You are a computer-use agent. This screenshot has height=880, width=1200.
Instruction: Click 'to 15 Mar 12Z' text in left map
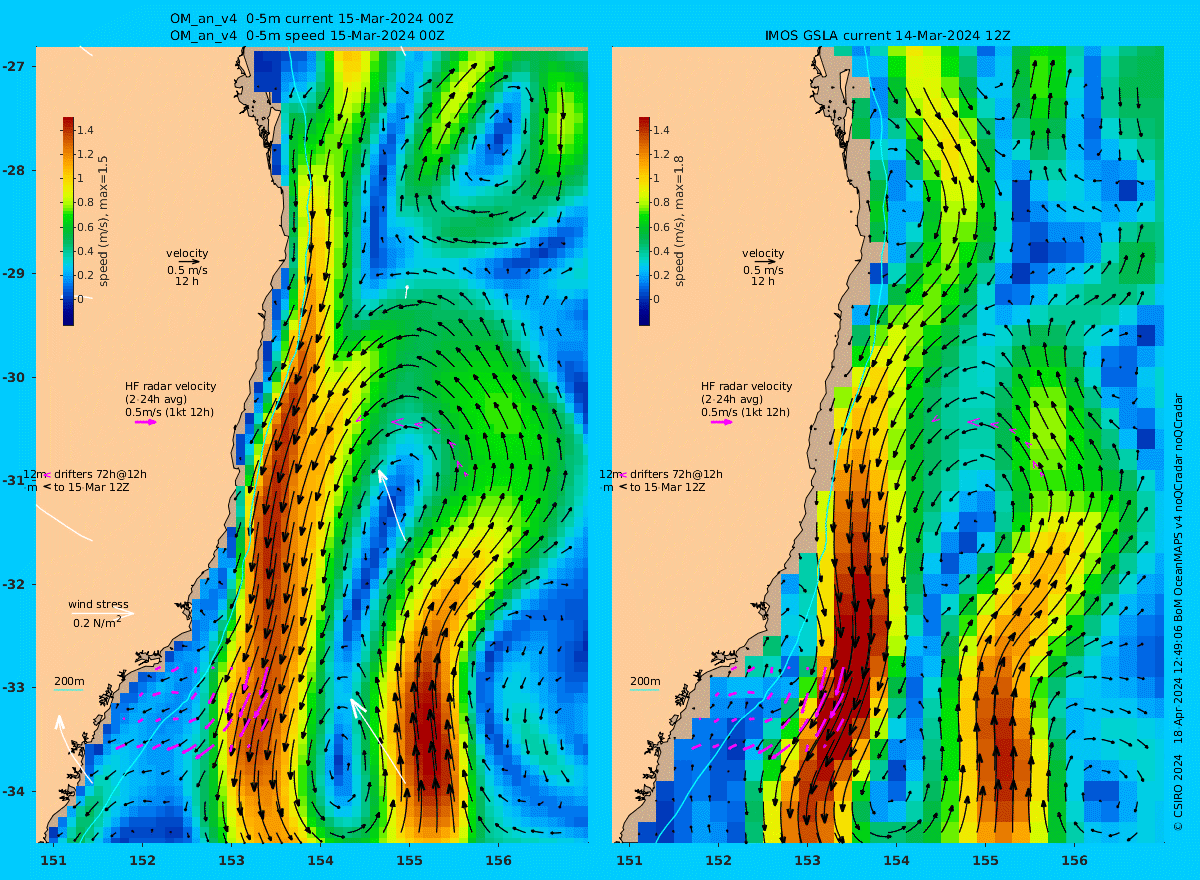click(92, 487)
